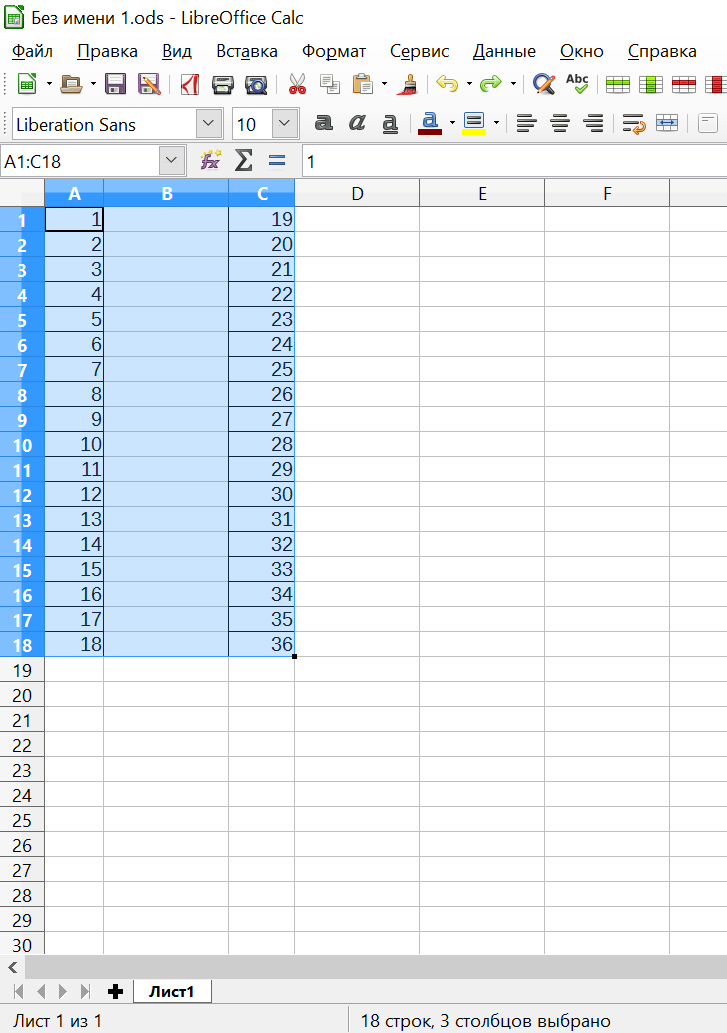This screenshot has height=1033, width=727.
Task: Open the Справка menu
Action: click(662, 51)
